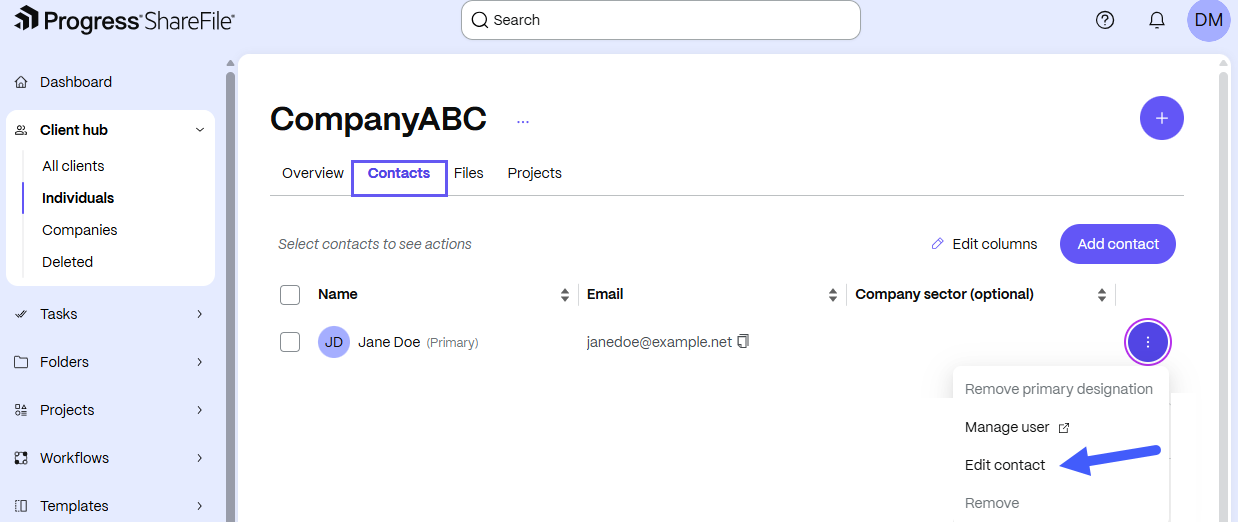
Task: Click the Tasks checkmark icon
Action: [x=21, y=314]
